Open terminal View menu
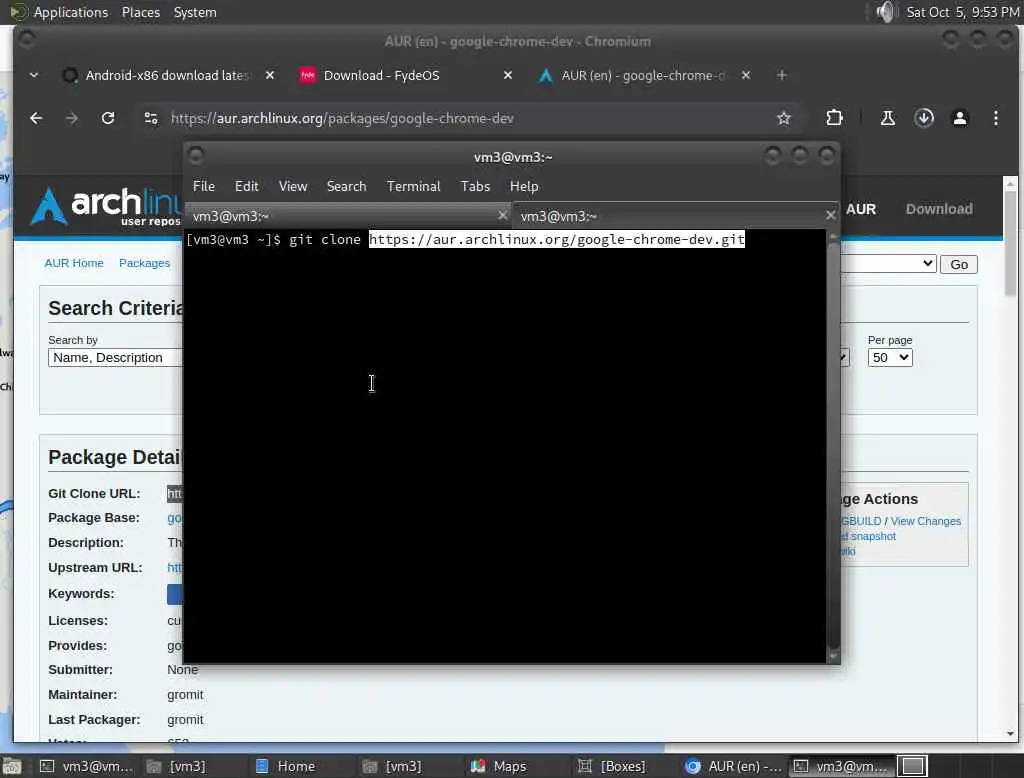The height and width of the screenshot is (778, 1024). (x=293, y=186)
